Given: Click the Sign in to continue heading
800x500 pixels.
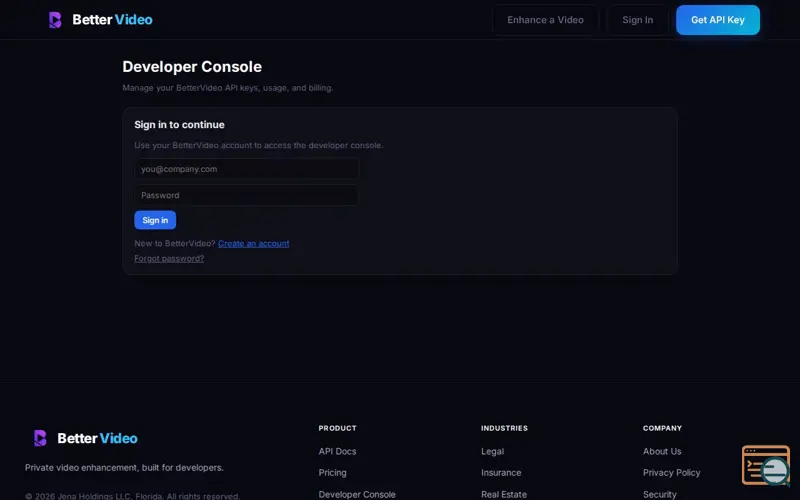Looking at the screenshot, I should [x=179, y=124].
